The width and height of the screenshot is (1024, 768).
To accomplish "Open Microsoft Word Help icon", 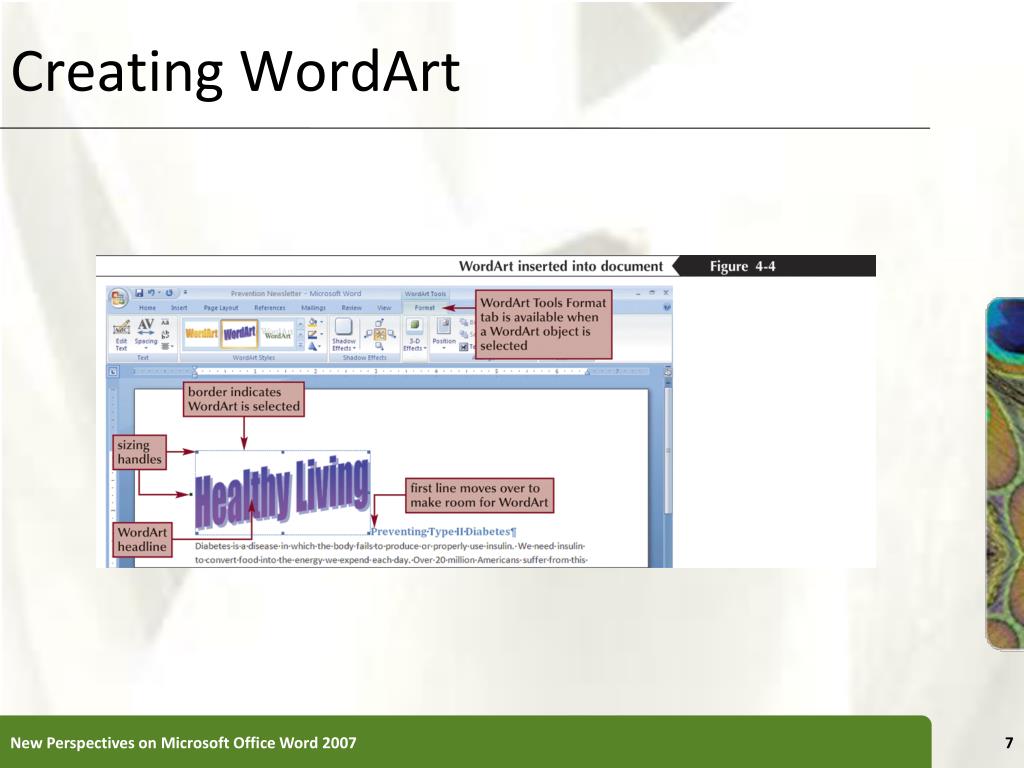I will [666, 307].
